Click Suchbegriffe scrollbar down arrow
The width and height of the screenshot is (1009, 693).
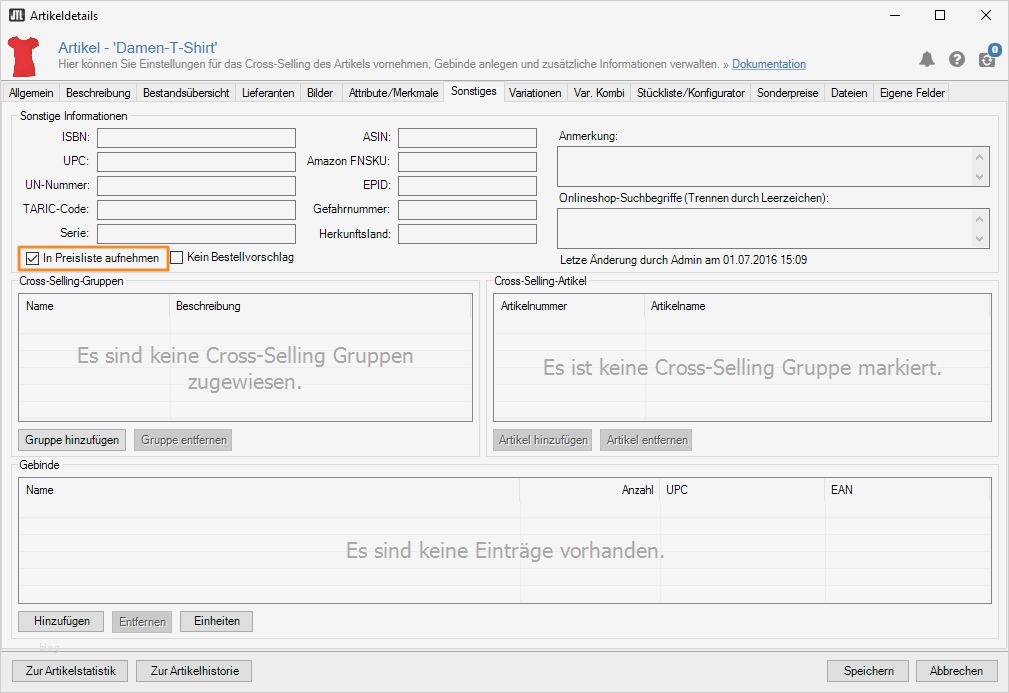pyautogui.click(x=979, y=238)
